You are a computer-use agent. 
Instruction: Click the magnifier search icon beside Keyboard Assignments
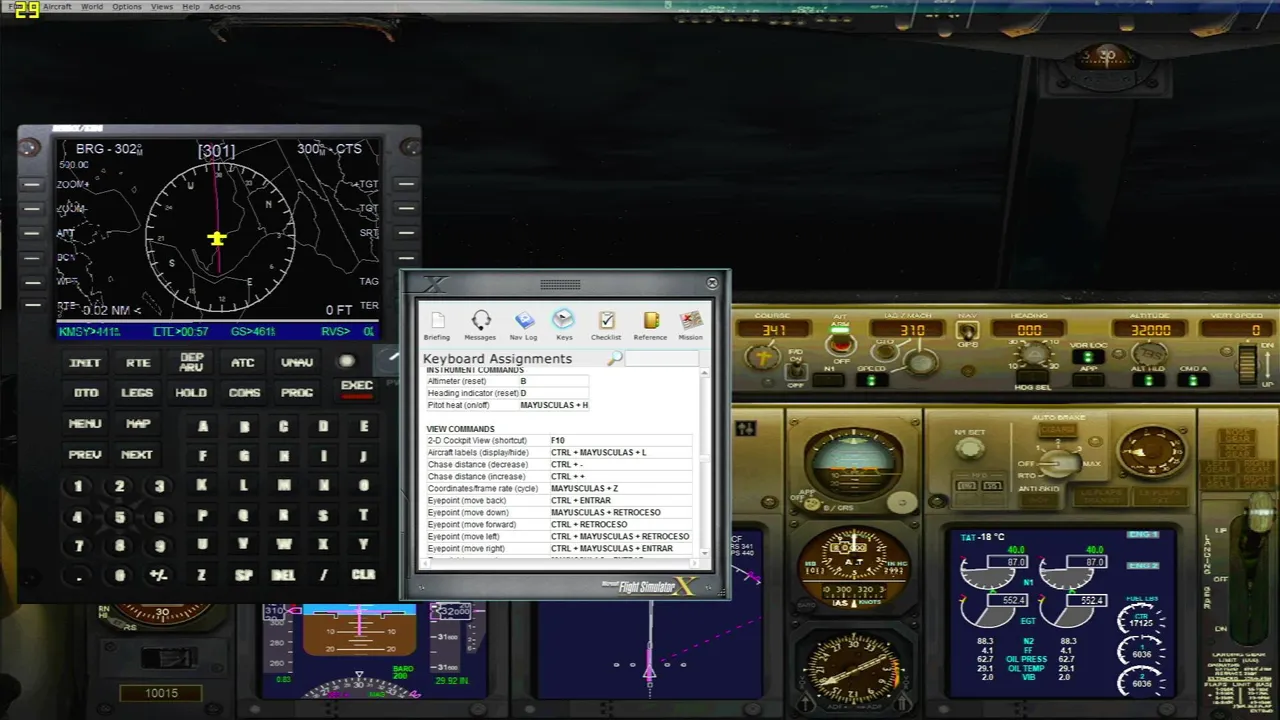(615, 358)
